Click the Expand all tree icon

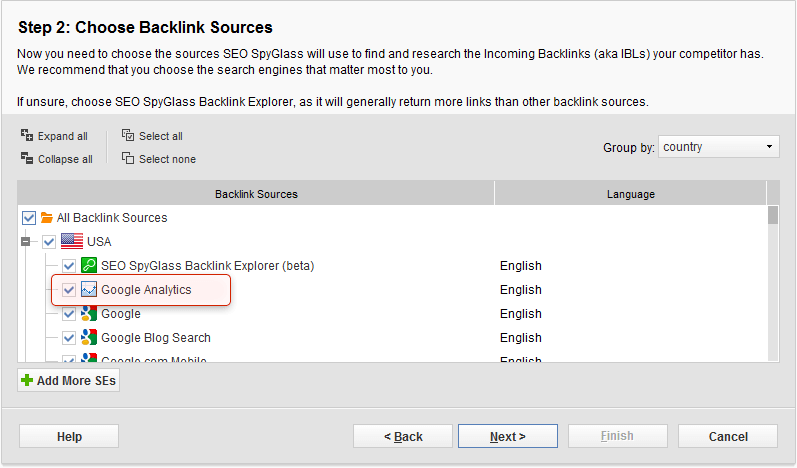click(27, 135)
